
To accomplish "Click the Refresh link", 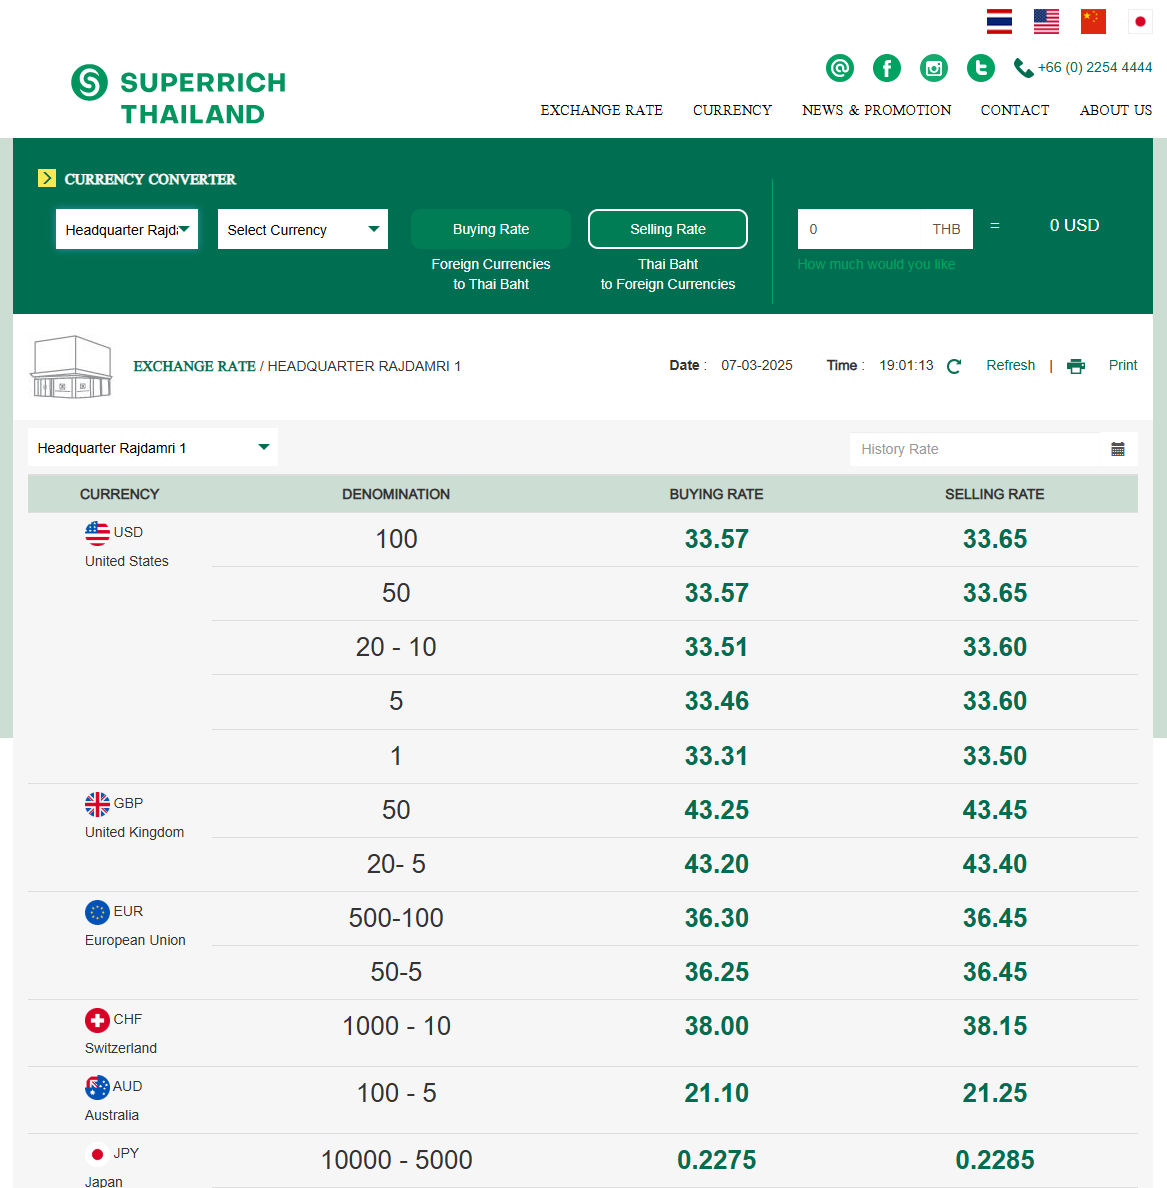I will point(1010,365).
